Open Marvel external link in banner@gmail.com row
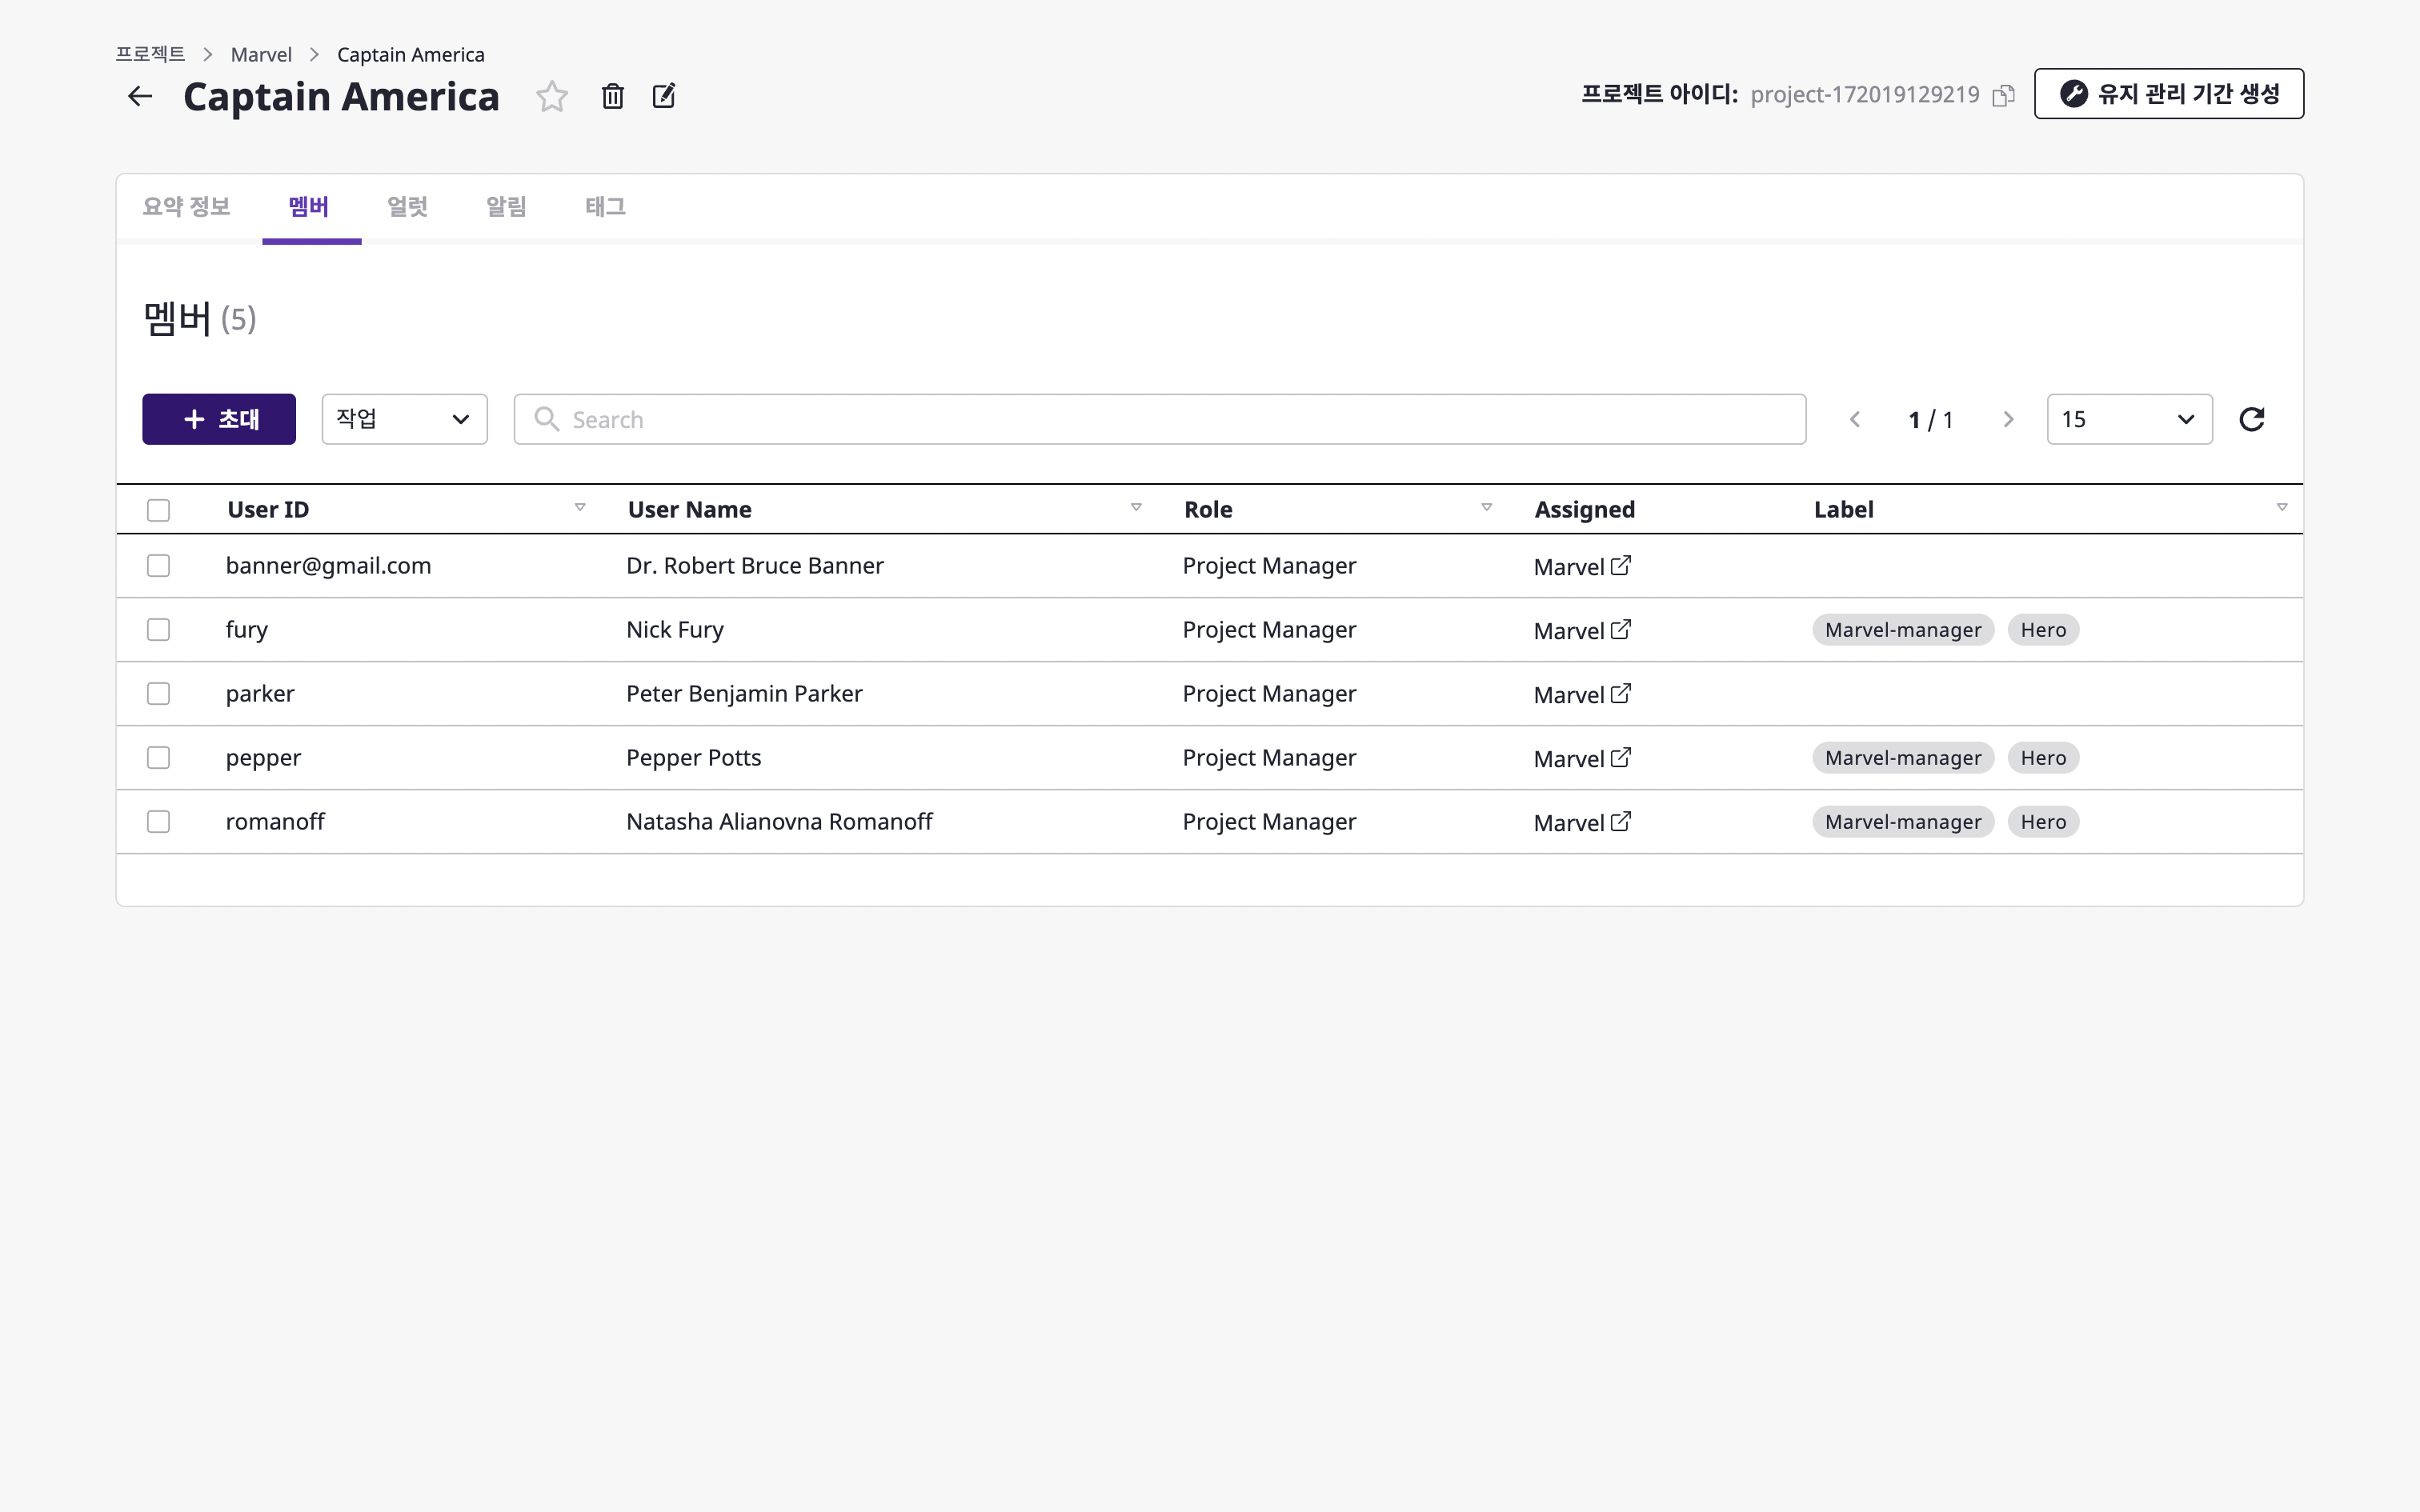The width and height of the screenshot is (2420, 1512). [1620, 566]
